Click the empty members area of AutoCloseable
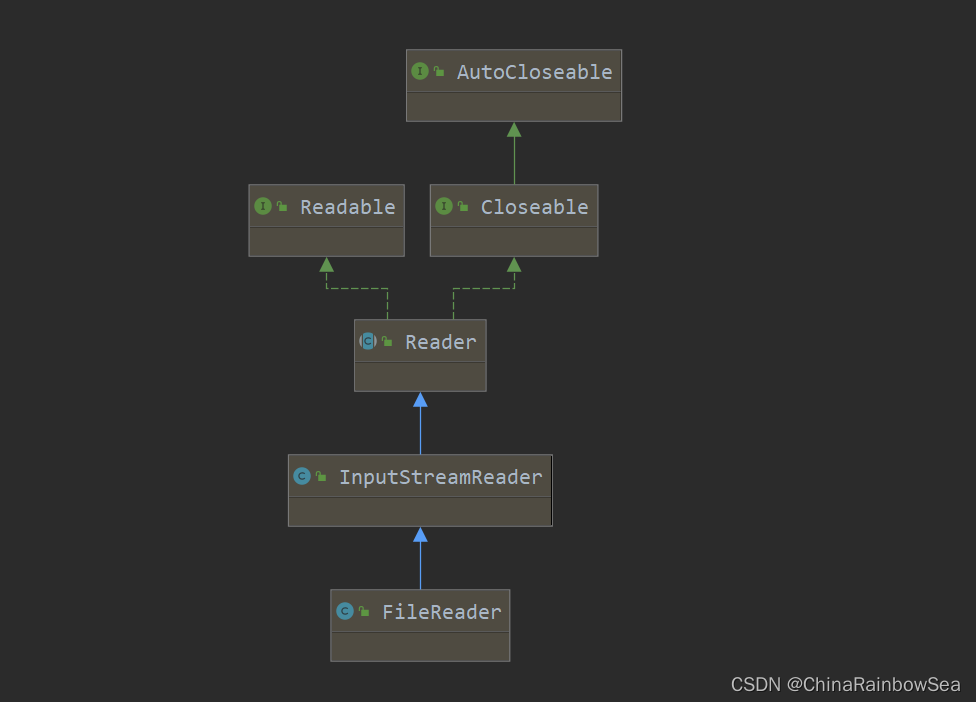The height and width of the screenshot is (702, 976). (x=513, y=107)
